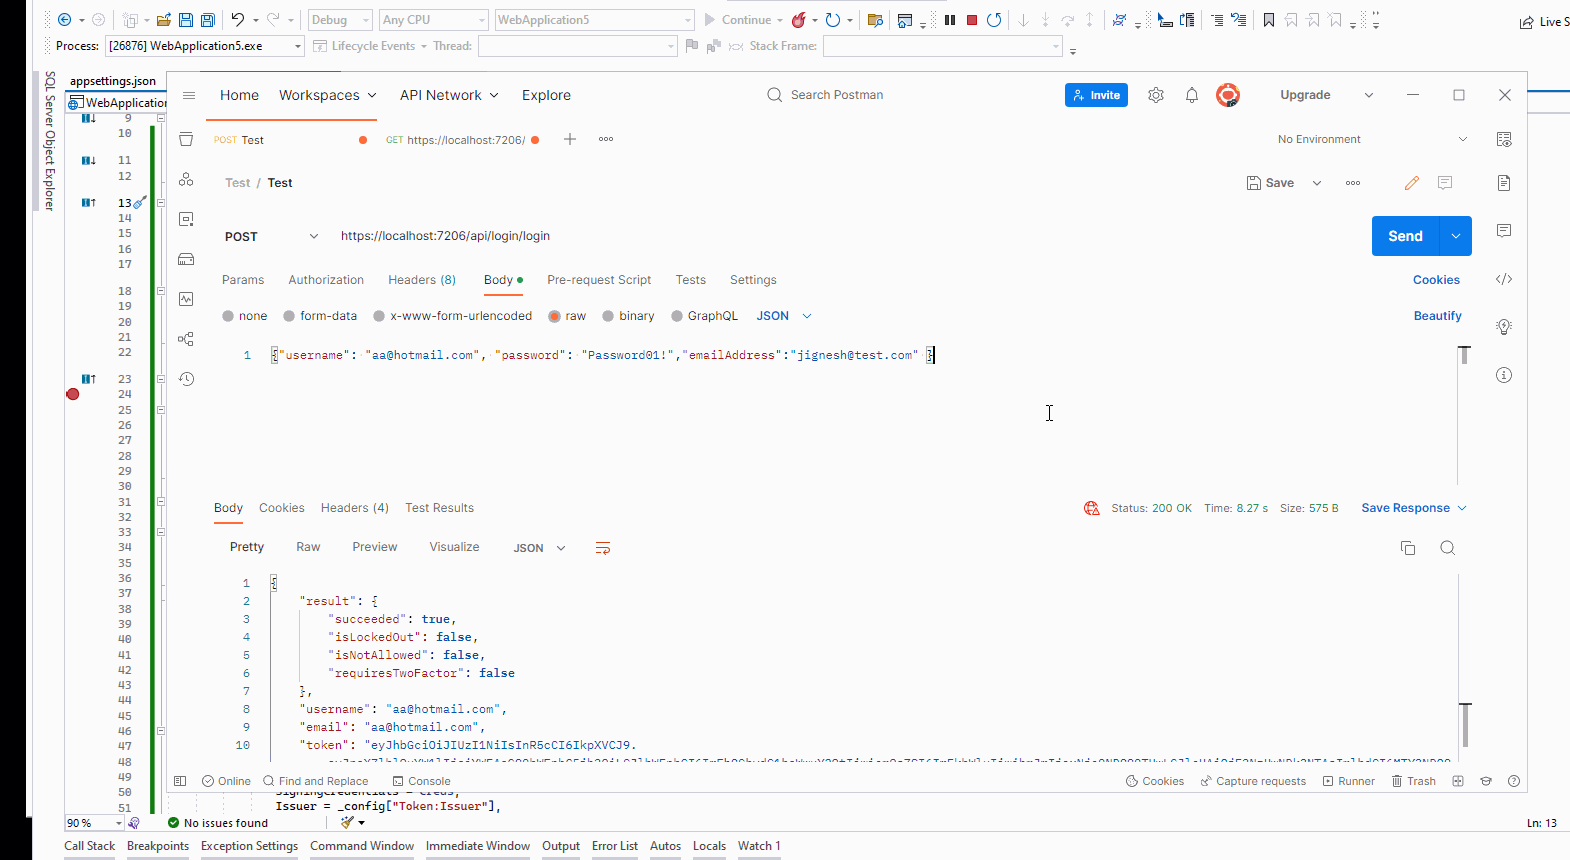The width and height of the screenshot is (1570, 860).
Task: Search within the response body
Action: point(1447,548)
